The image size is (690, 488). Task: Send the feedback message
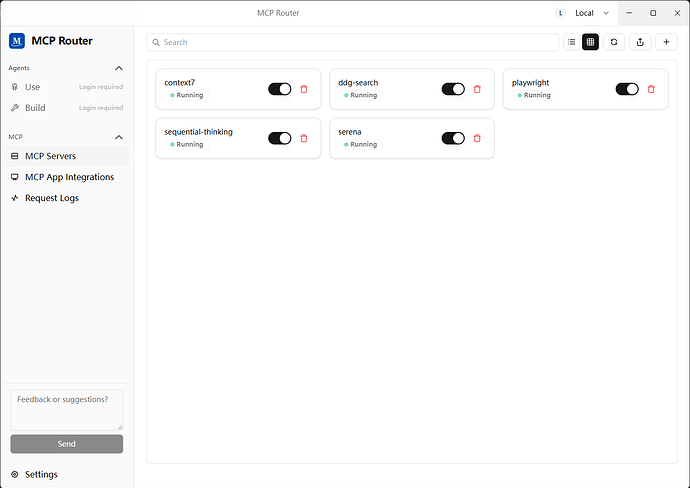67,444
